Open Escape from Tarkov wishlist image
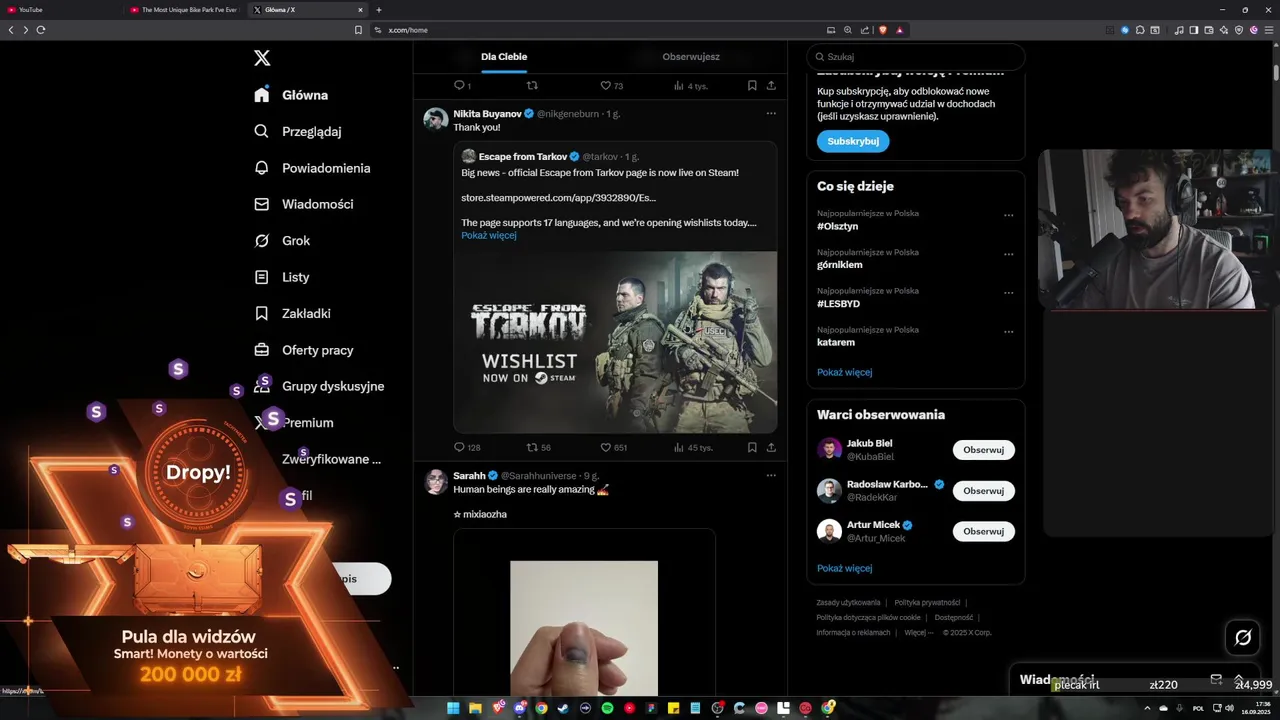This screenshot has height=720, width=1280. pyautogui.click(x=615, y=342)
